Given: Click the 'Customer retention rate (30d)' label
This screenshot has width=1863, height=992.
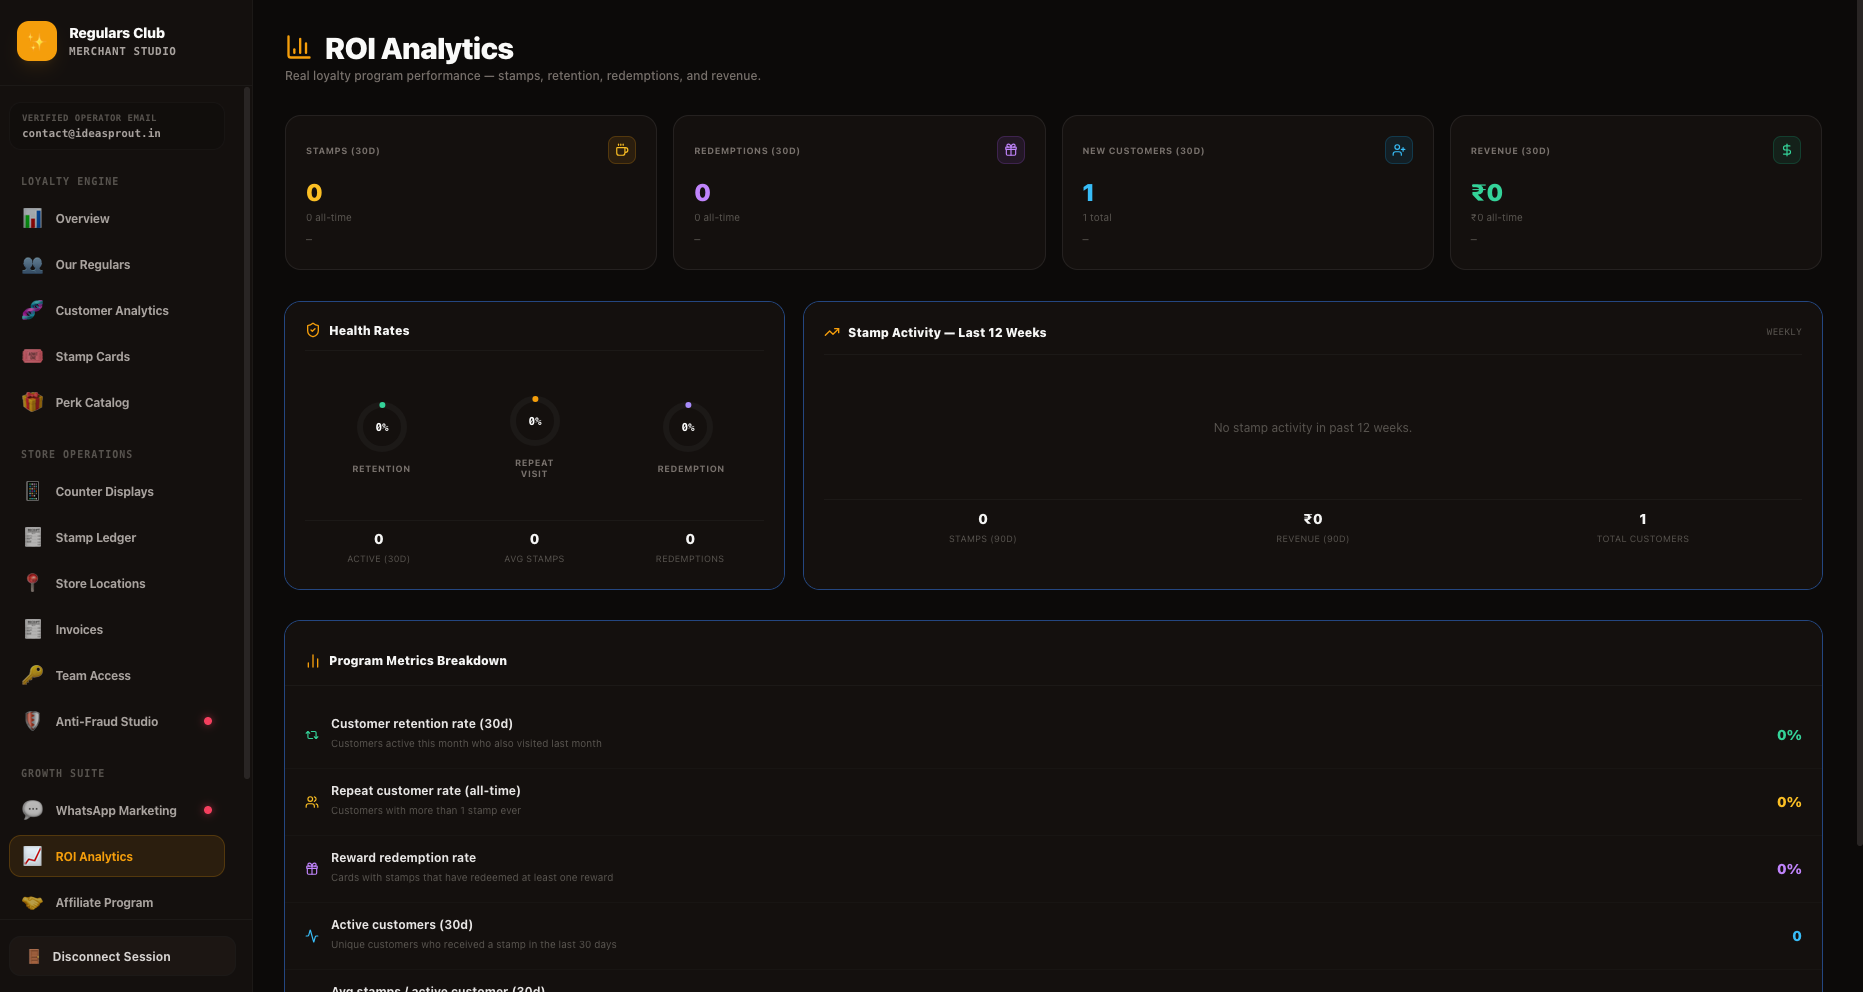Looking at the screenshot, I should pos(422,723).
